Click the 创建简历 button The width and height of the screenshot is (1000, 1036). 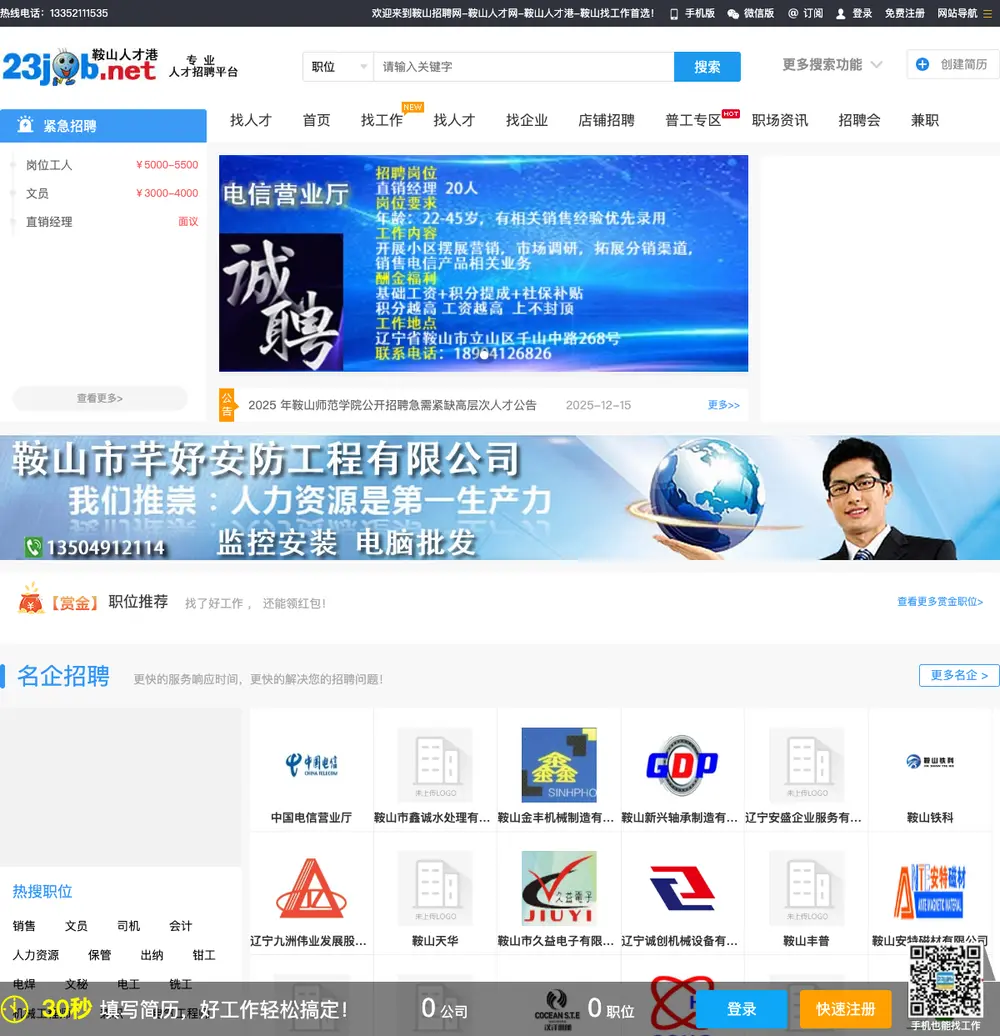952,64
